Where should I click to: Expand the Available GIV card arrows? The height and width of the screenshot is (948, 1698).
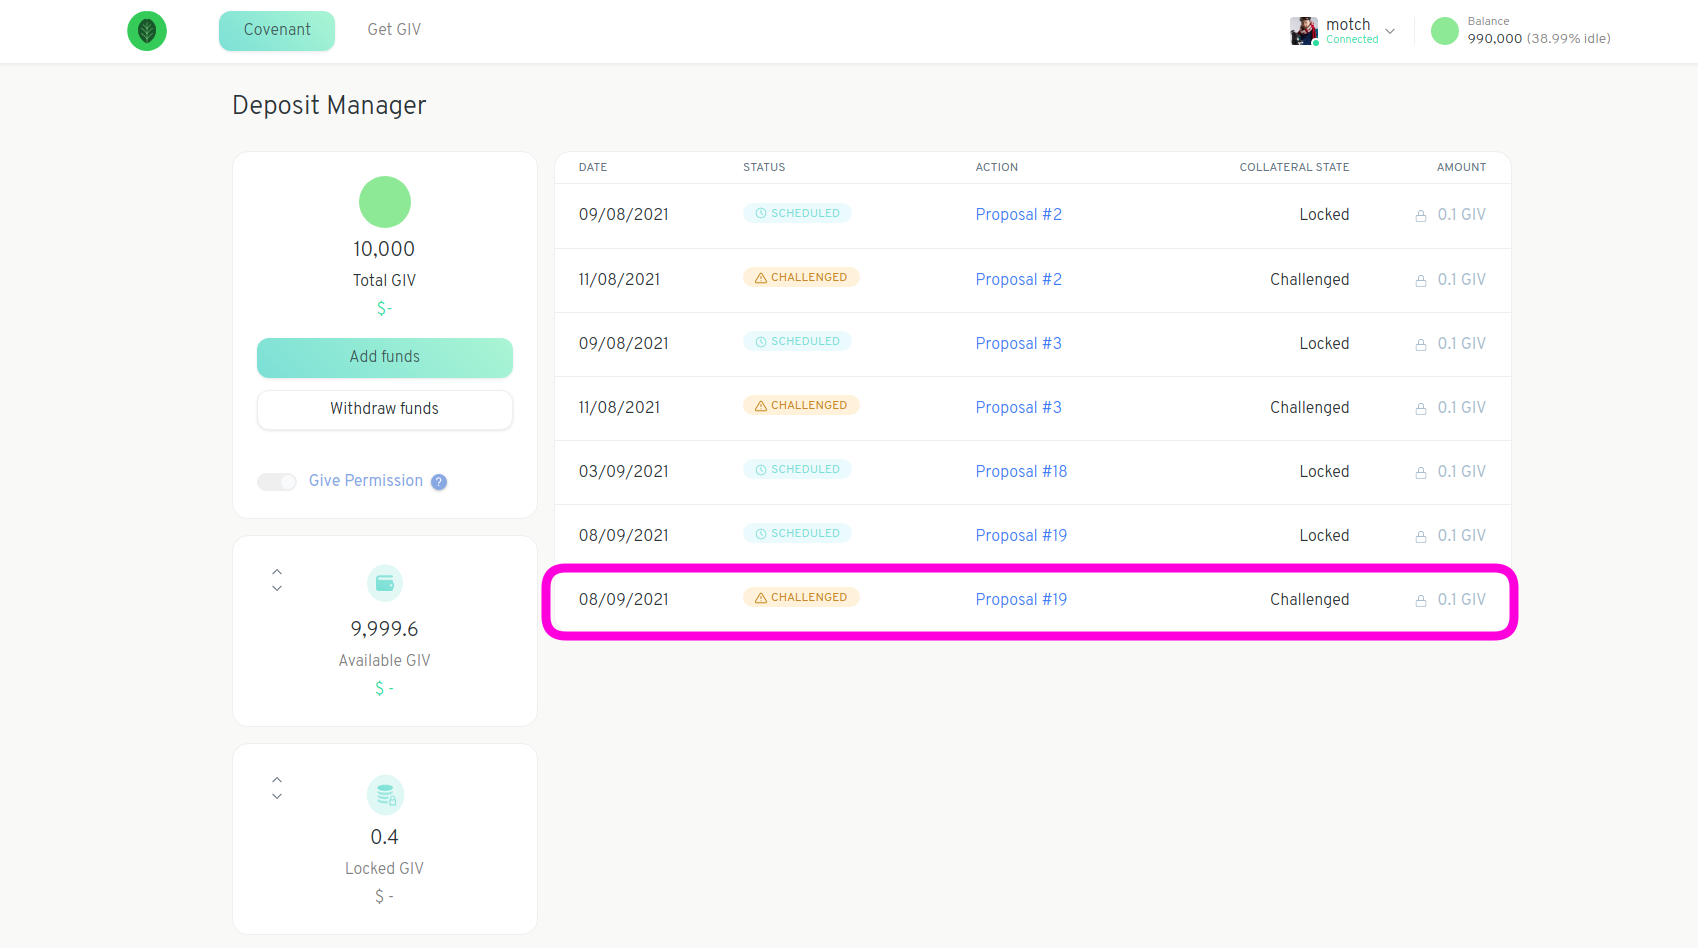(x=277, y=580)
